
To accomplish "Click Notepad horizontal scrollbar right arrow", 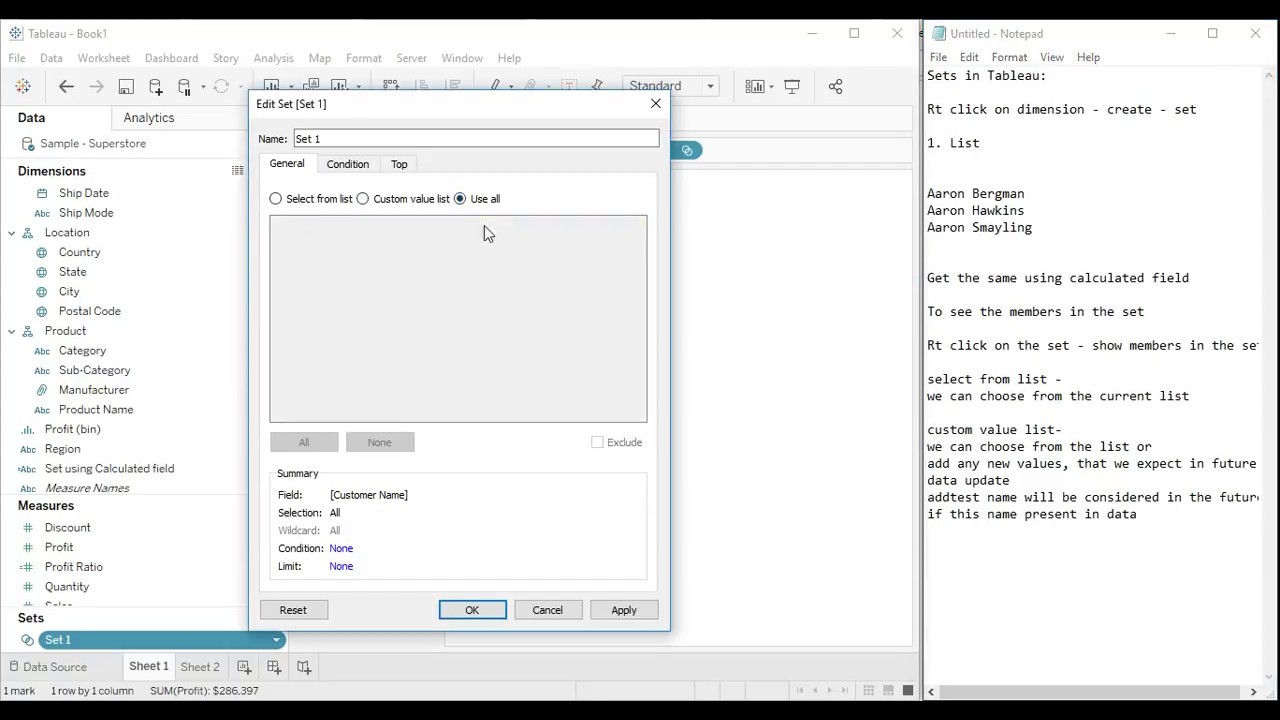I will point(1253,691).
